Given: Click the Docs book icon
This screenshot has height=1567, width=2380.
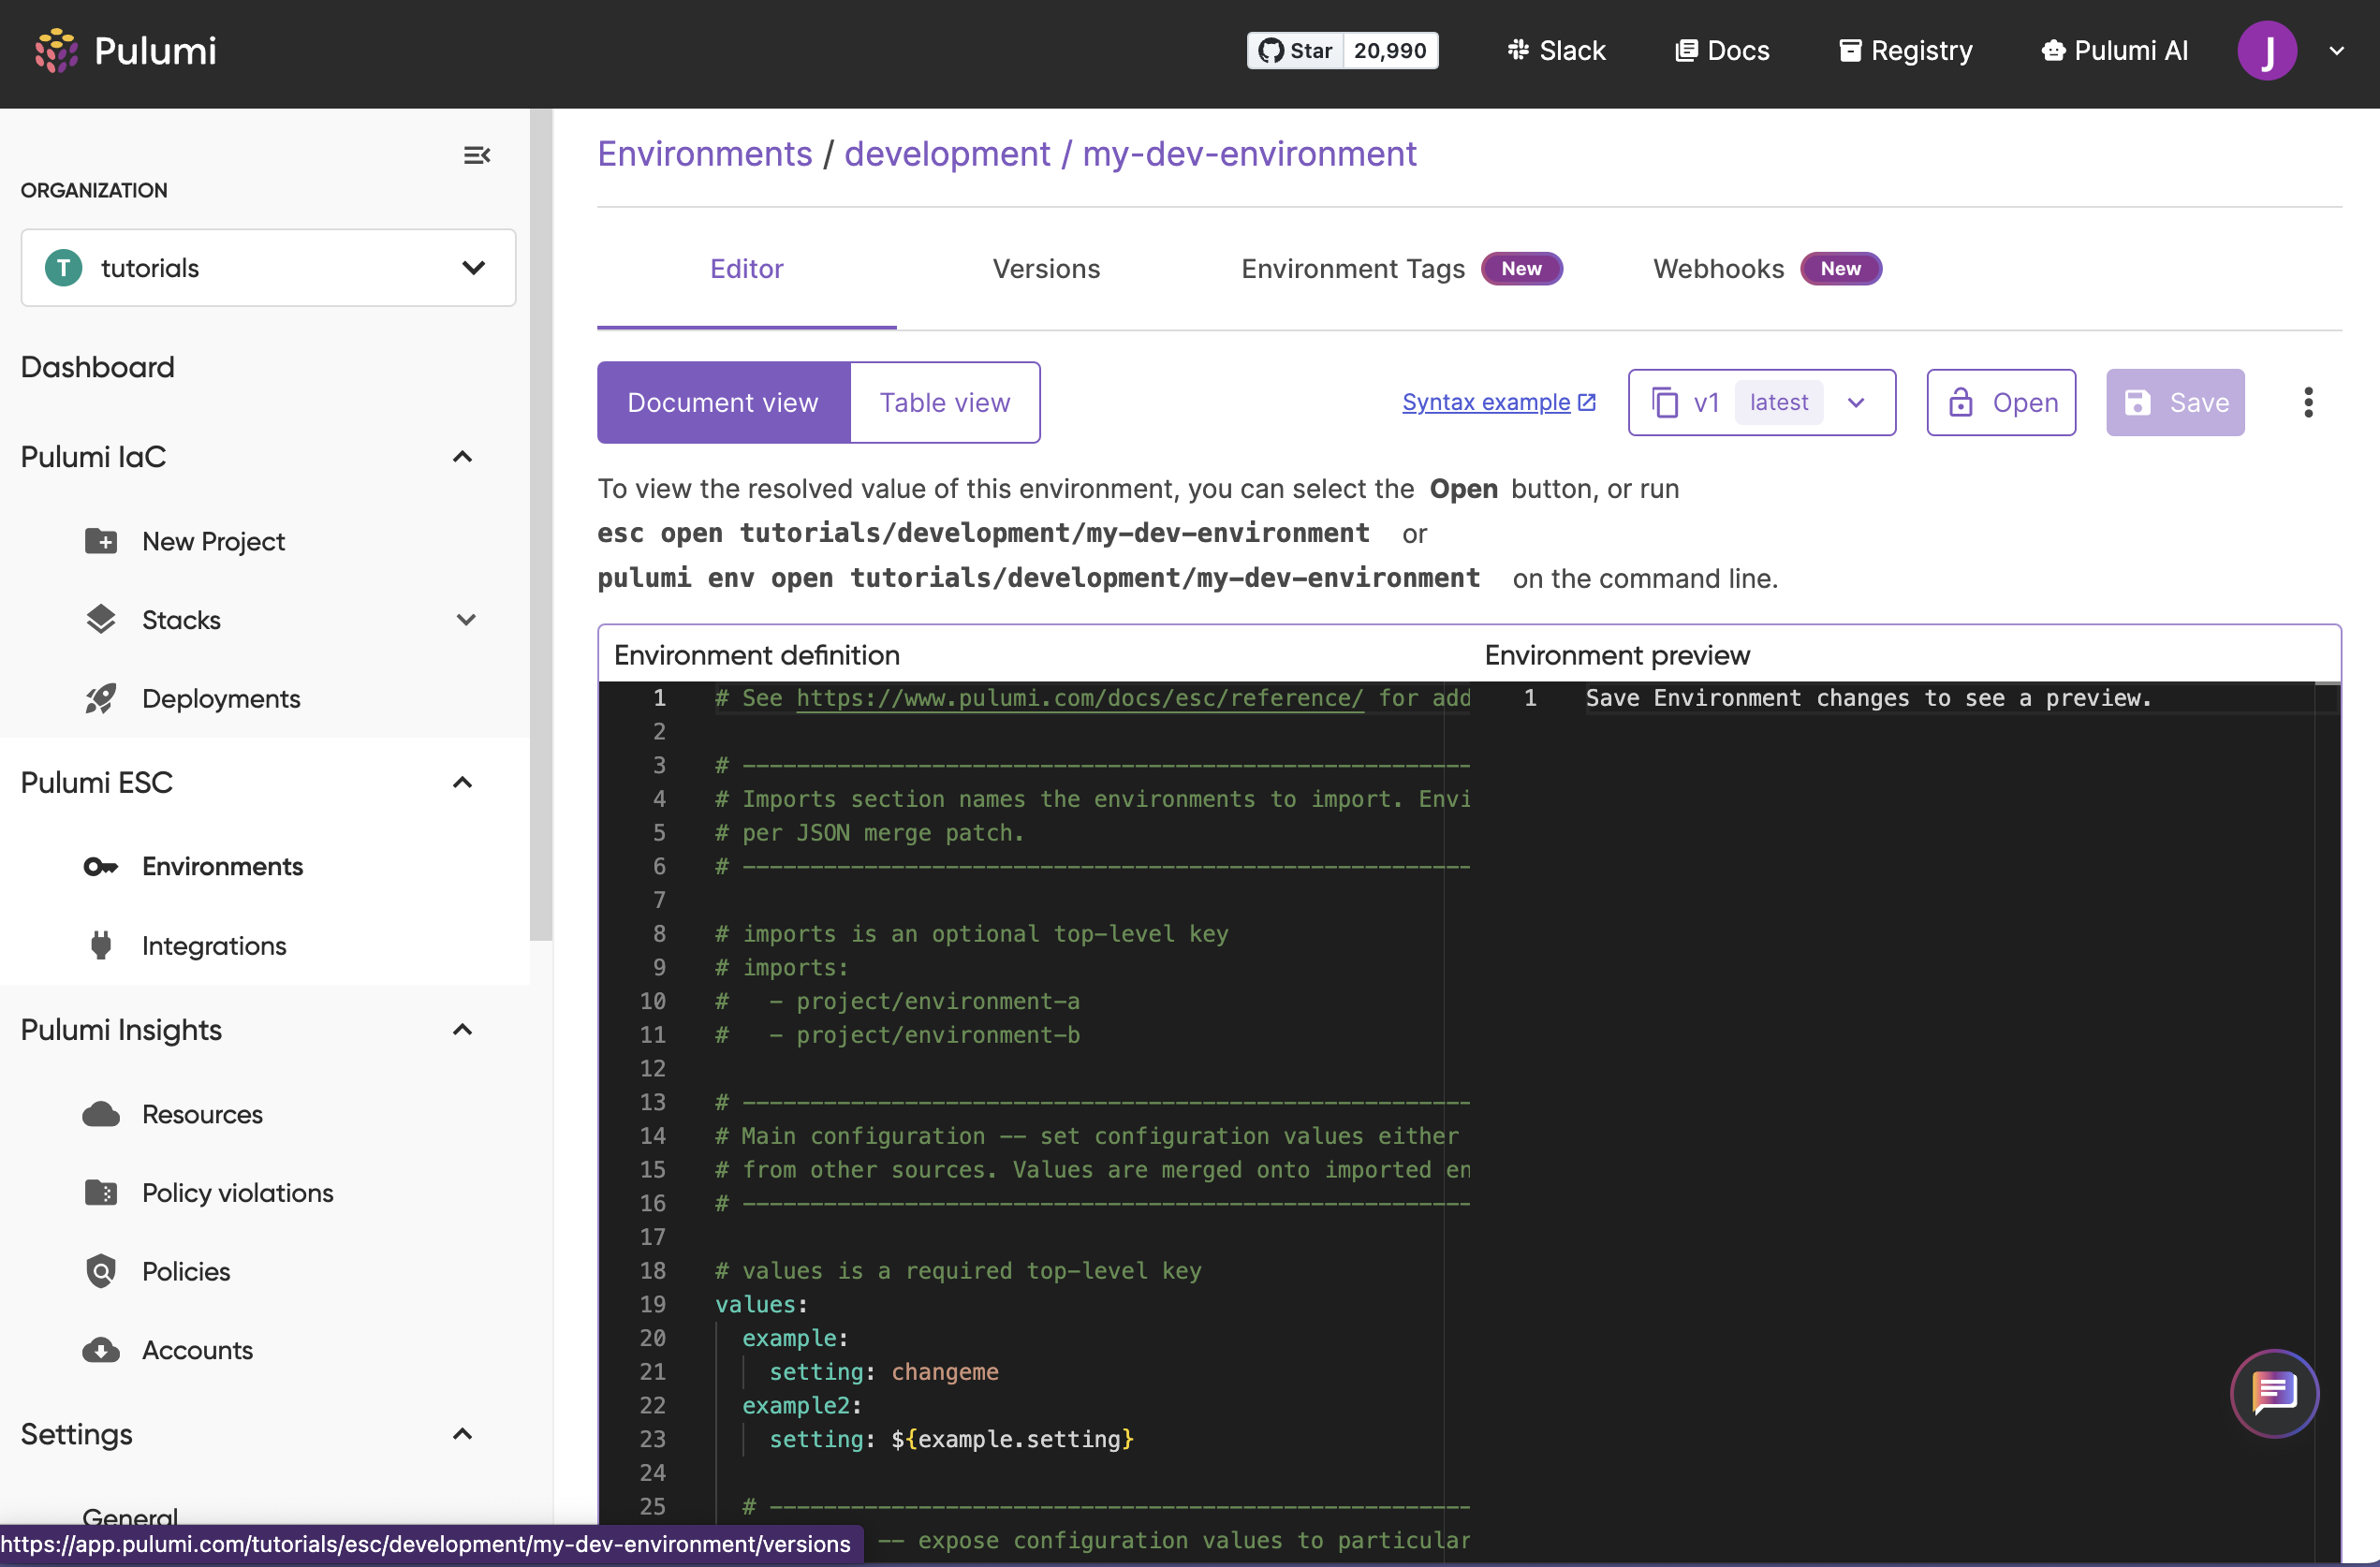Looking at the screenshot, I should point(1686,50).
